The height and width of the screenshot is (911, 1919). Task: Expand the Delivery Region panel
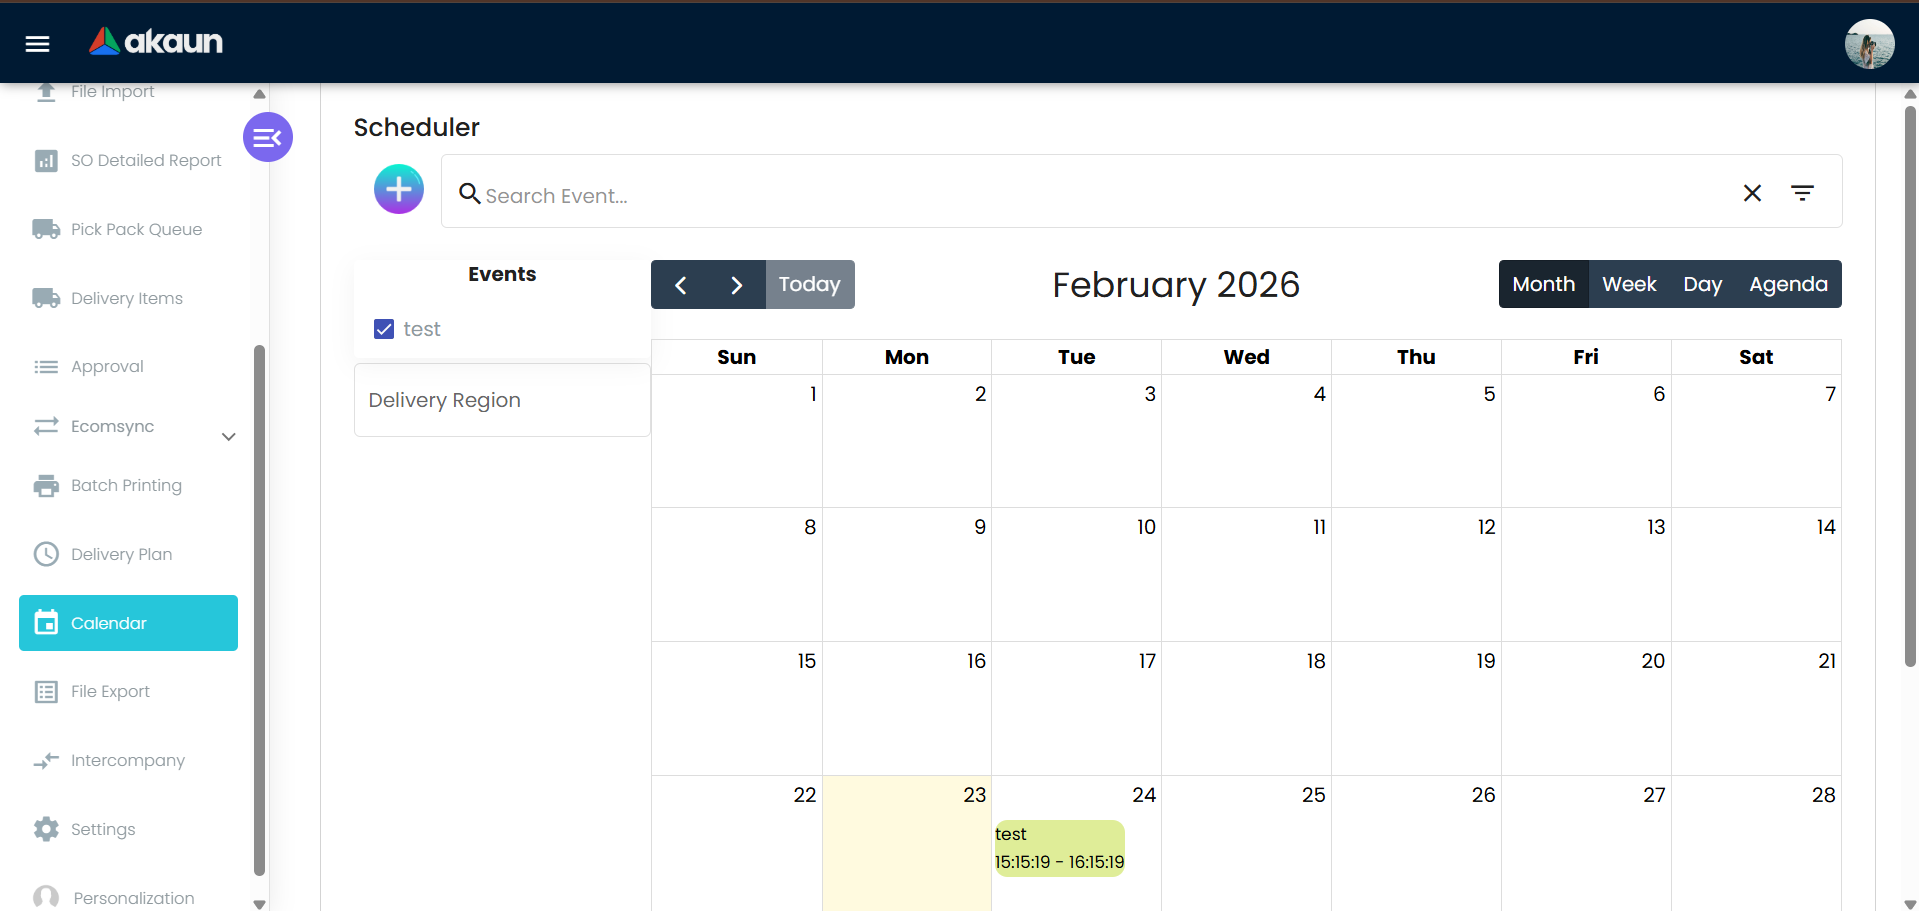[502, 400]
